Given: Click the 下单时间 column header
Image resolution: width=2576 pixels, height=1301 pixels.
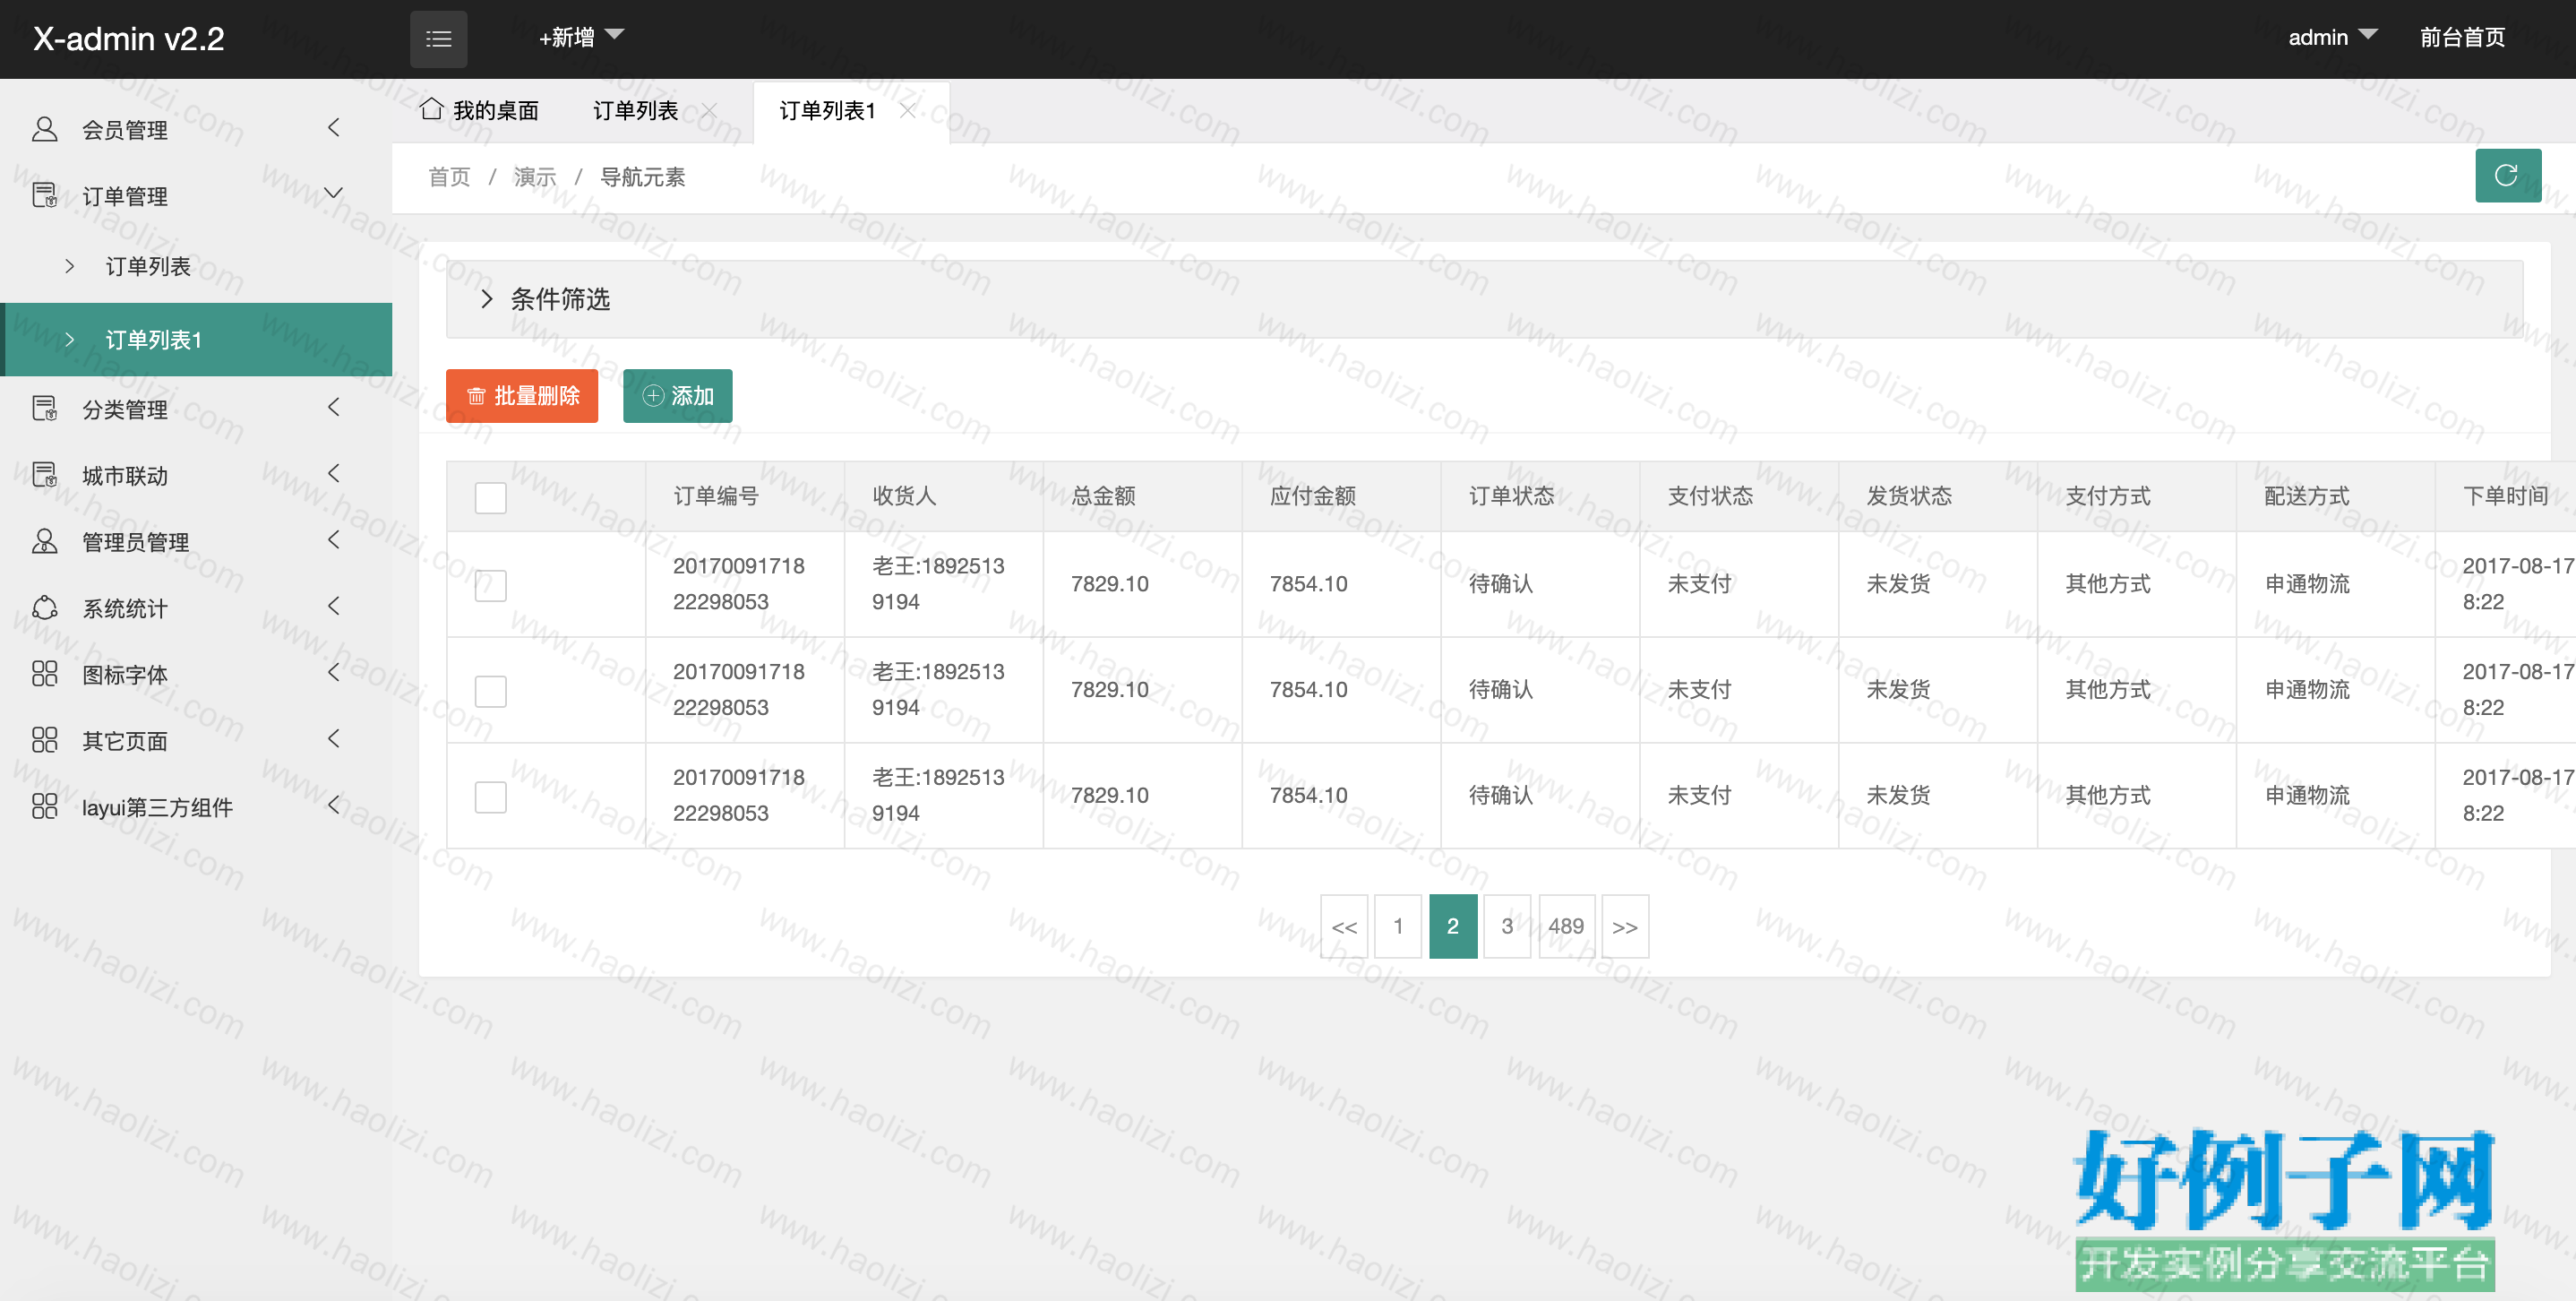Looking at the screenshot, I should (x=2506, y=496).
